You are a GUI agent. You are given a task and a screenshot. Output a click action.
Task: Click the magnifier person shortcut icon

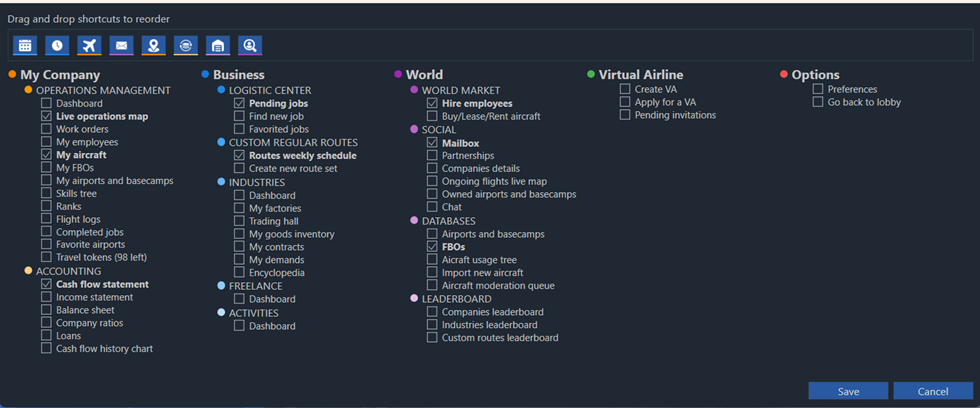250,45
